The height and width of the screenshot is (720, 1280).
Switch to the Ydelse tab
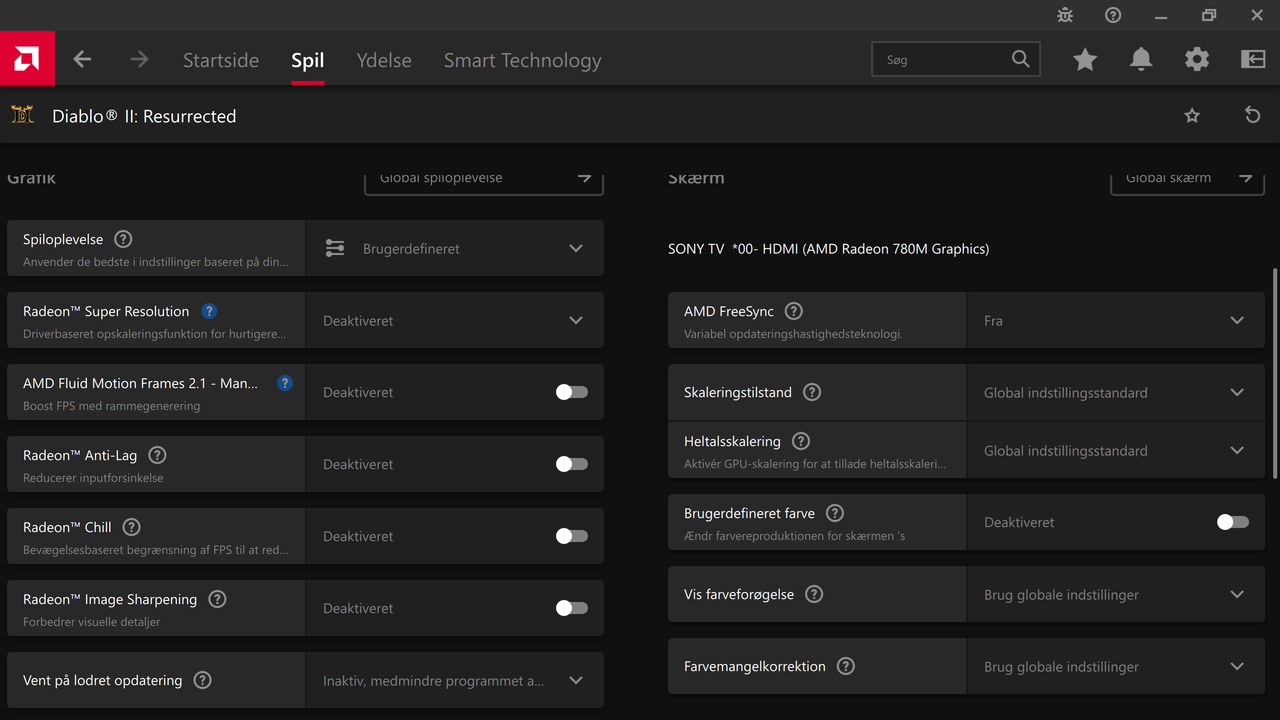pyautogui.click(x=384, y=60)
